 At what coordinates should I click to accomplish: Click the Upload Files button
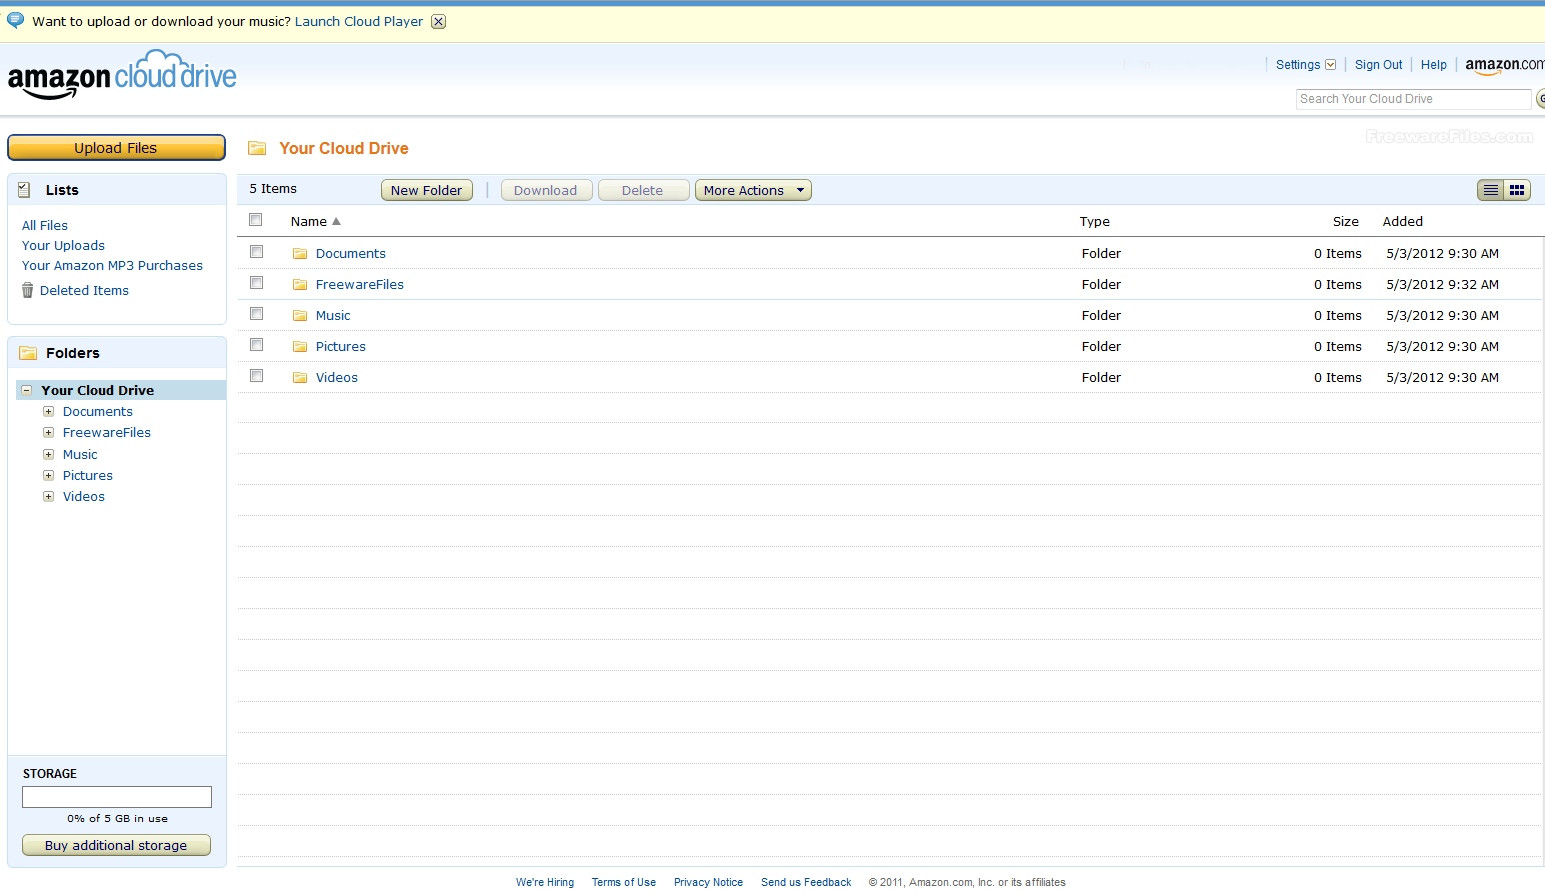tap(116, 148)
